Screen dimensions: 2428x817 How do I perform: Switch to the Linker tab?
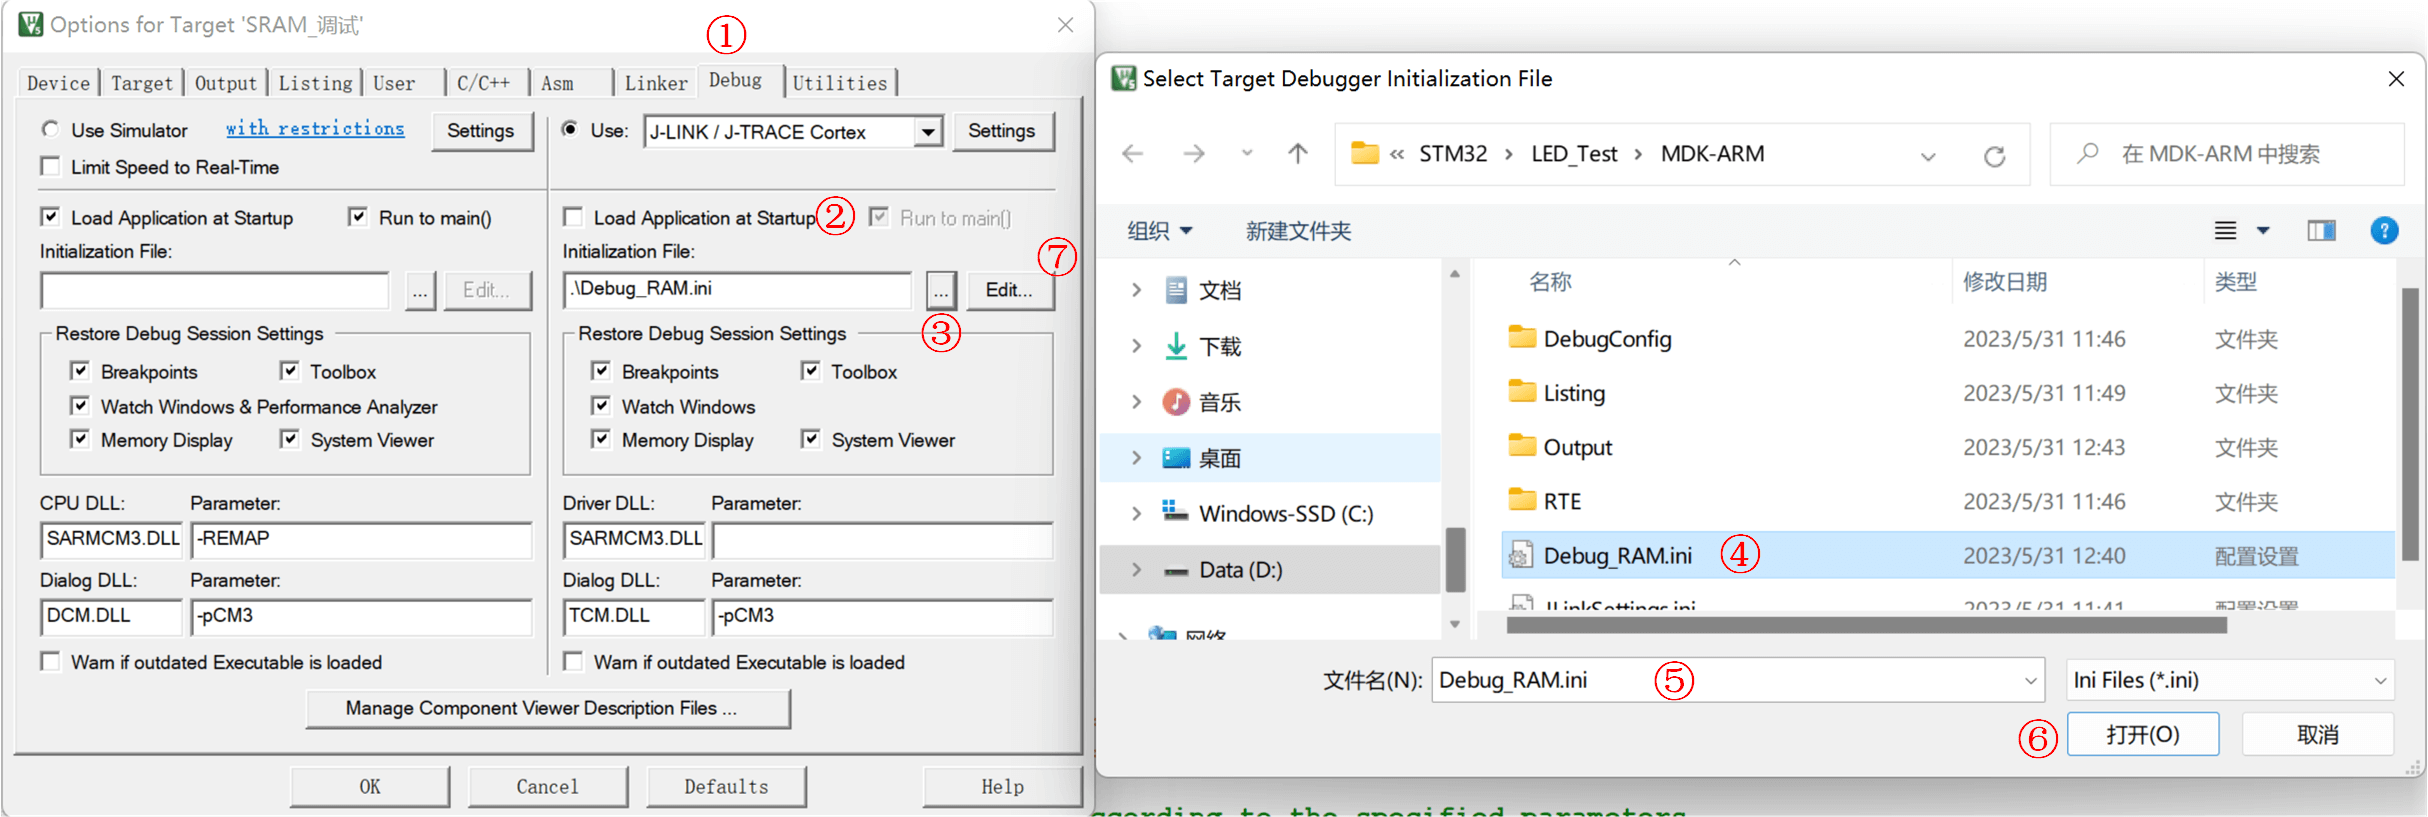tap(656, 83)
